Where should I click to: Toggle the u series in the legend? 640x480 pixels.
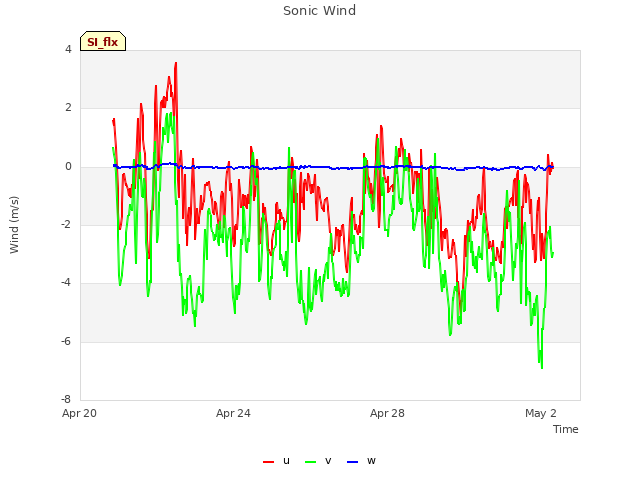click(x=276, y=461)
